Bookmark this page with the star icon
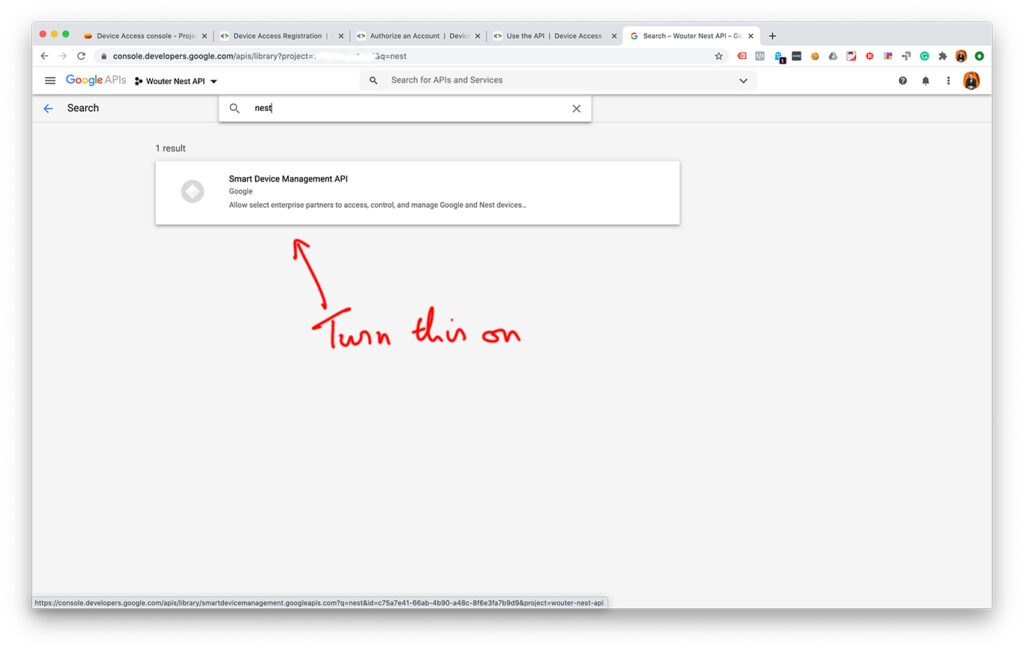Viewport: 1024px width, 651px height. pos(719,56)
